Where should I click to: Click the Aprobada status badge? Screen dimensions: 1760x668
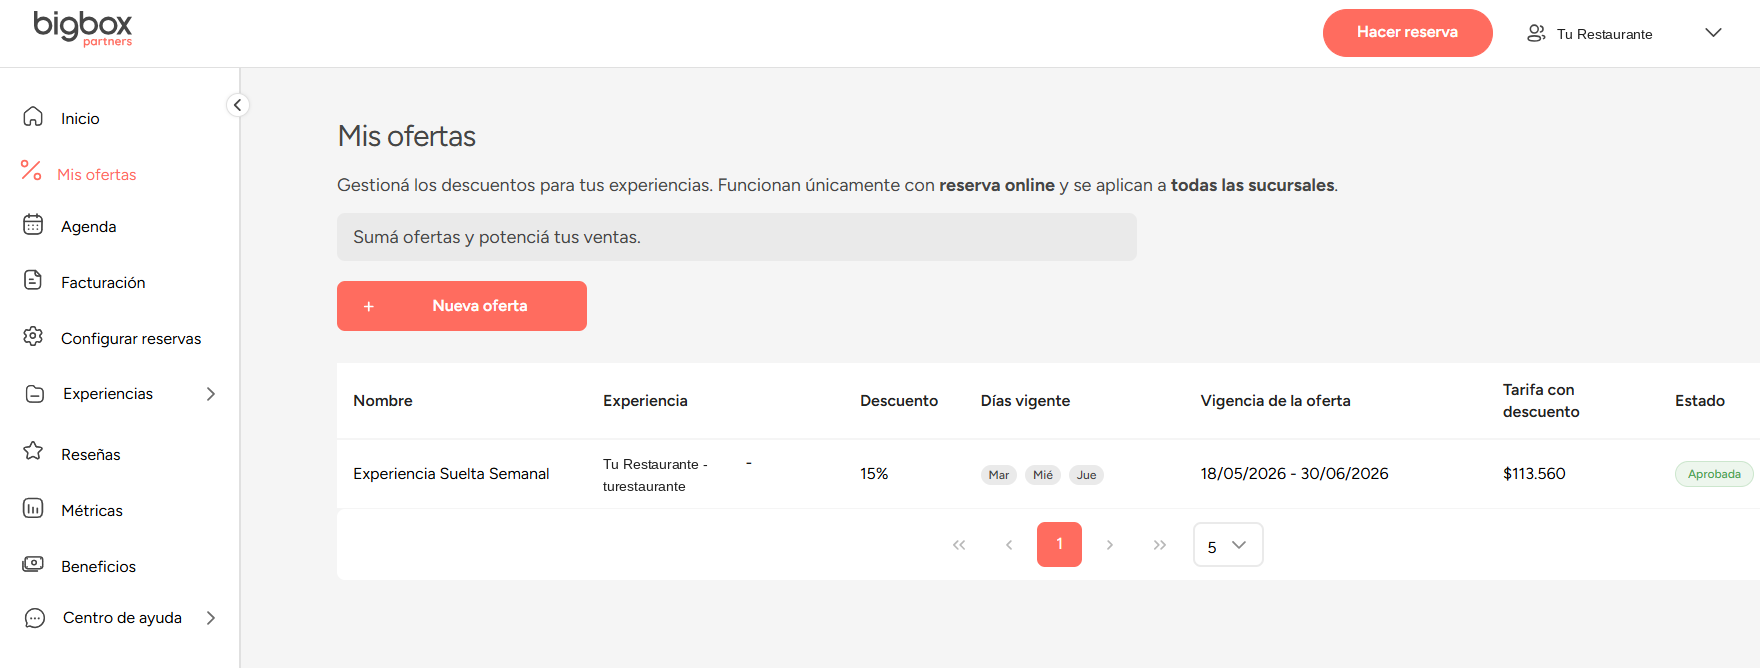click(x=1714, y=474)
